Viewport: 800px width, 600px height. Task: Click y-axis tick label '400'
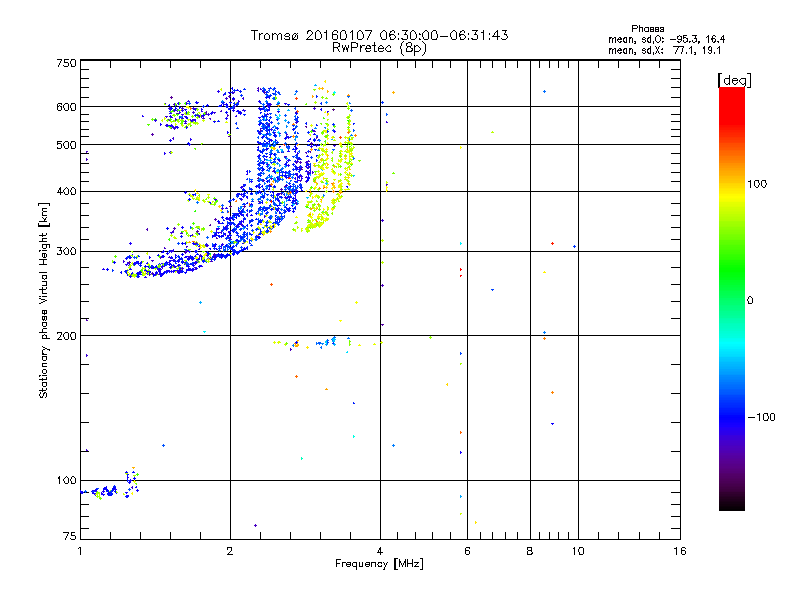pyautogui.click(x=66, y=192)
